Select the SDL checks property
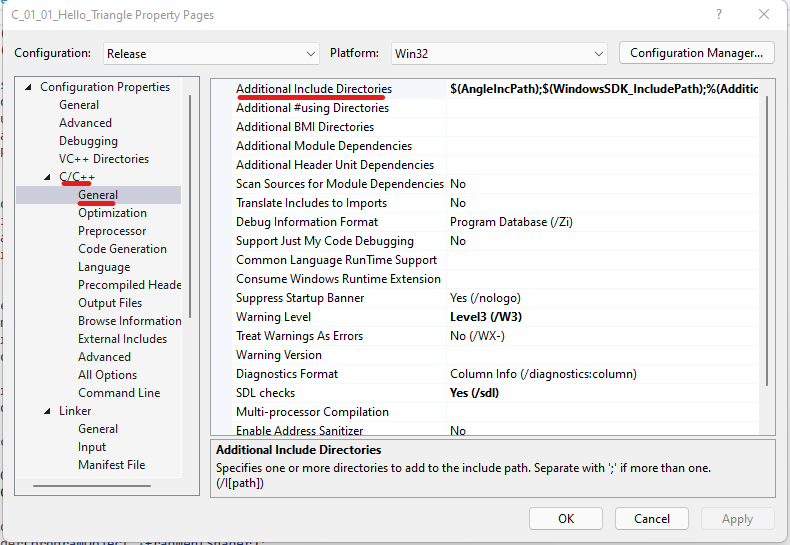The image size is (790, 545). pyautogui.click(x=265, y=393)
